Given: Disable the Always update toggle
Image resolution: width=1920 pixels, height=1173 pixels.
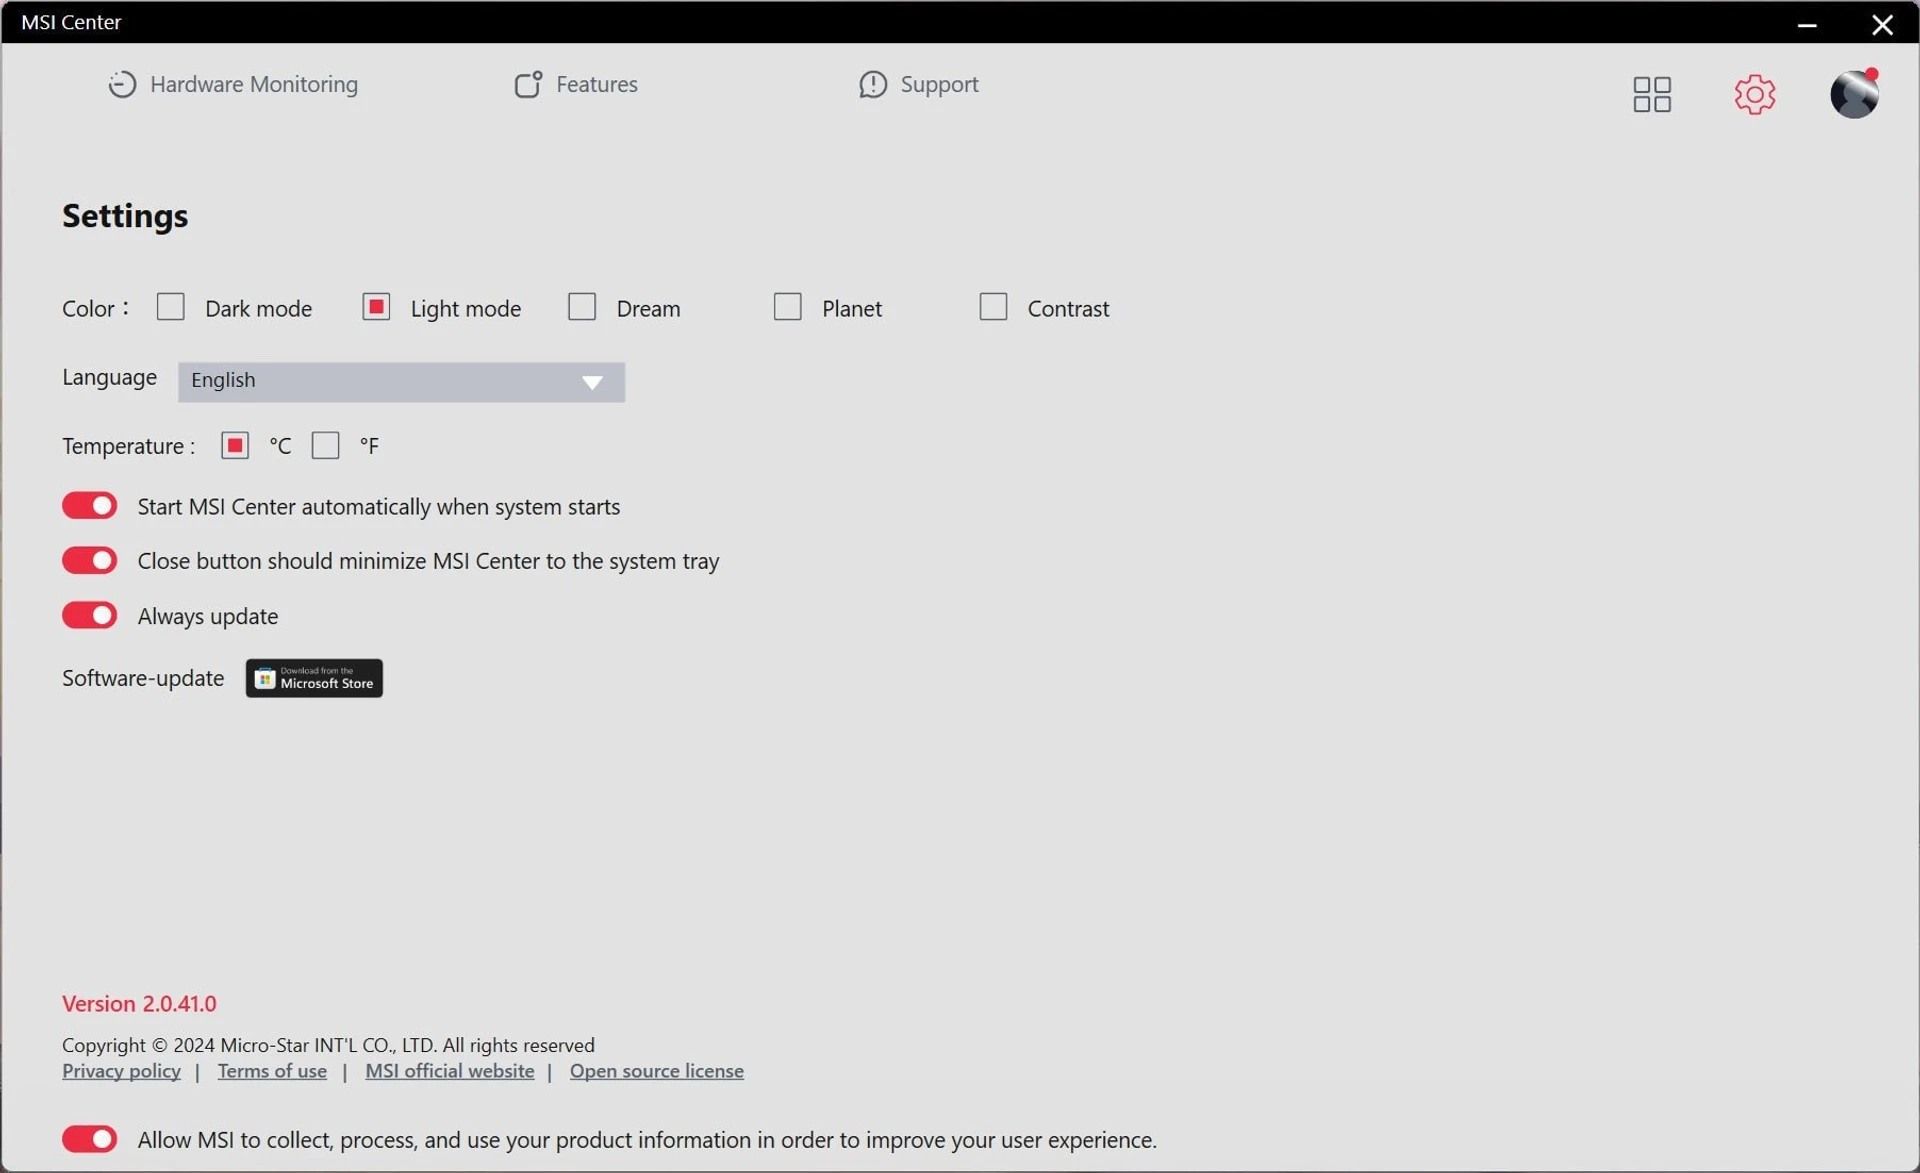Looking at the screenshot, I should [90, 615].
